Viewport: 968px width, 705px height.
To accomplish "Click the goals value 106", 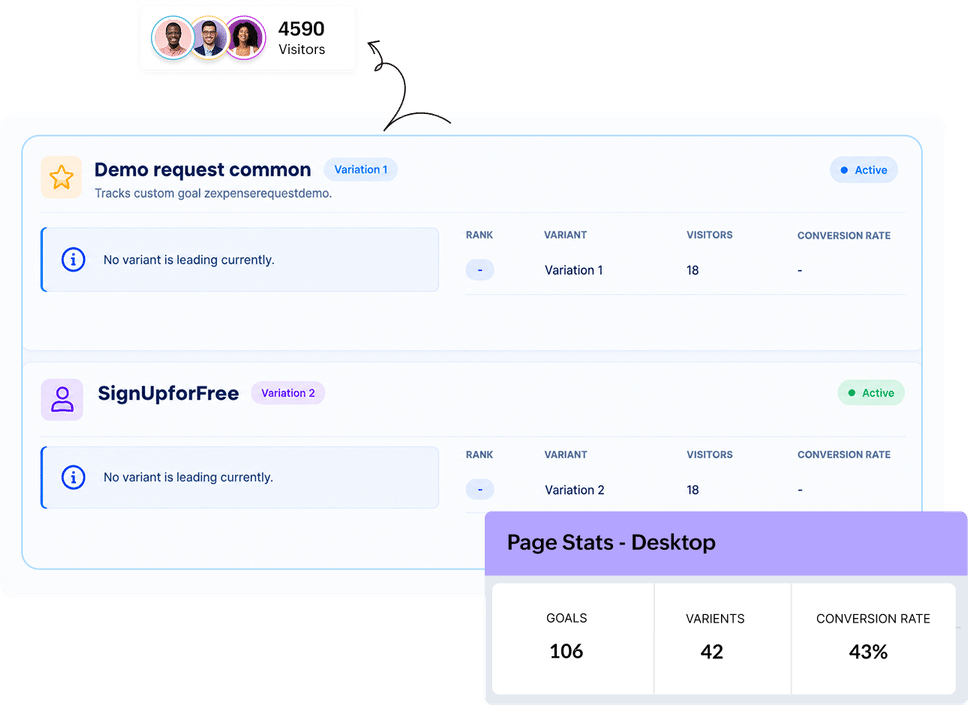I will tap(566, 651).
